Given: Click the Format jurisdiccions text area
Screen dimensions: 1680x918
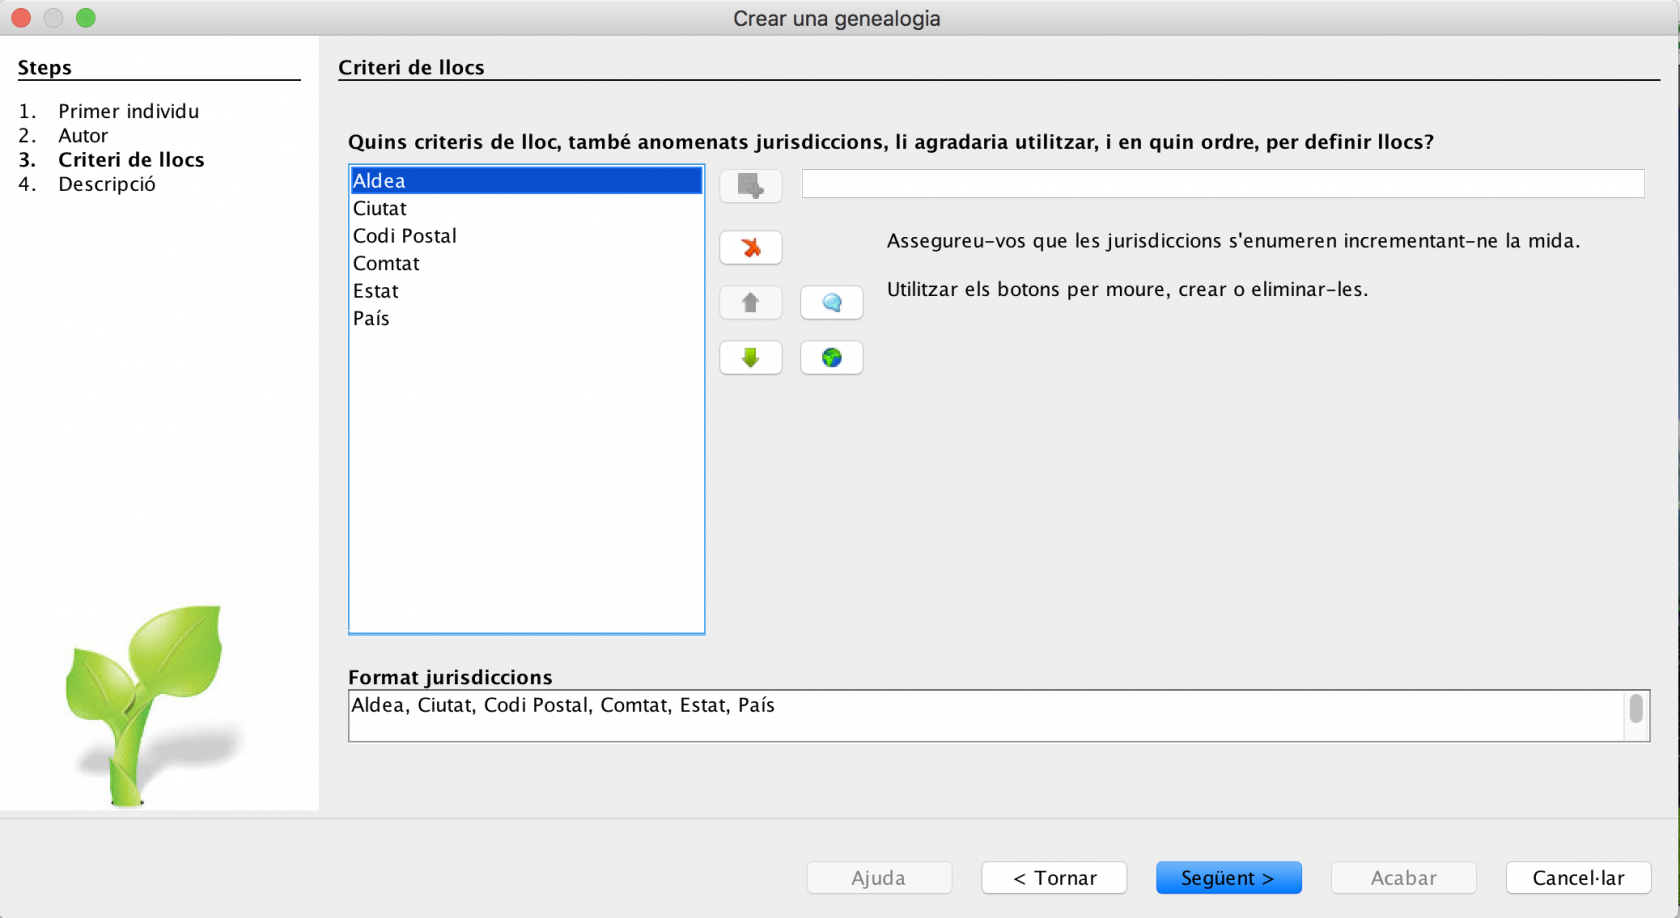Looking at the screenshot, I should [x=986, y=716].
